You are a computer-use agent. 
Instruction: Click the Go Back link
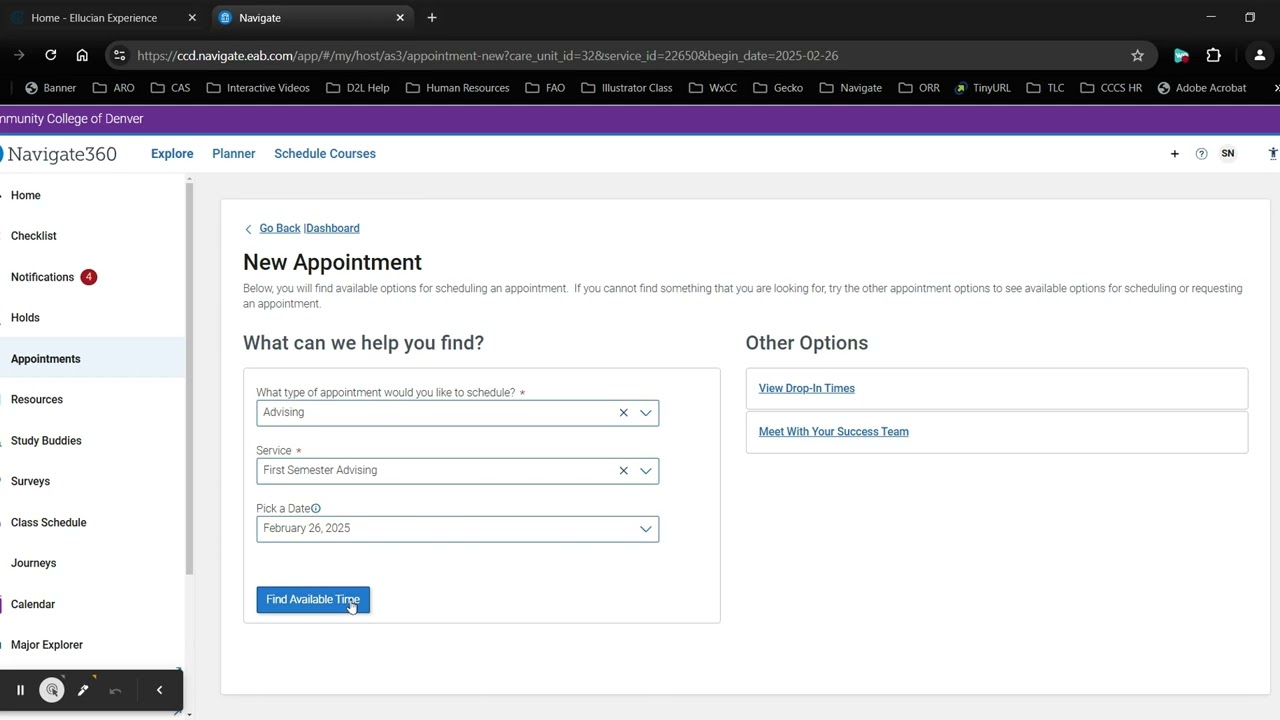click(x=280, y=228)
